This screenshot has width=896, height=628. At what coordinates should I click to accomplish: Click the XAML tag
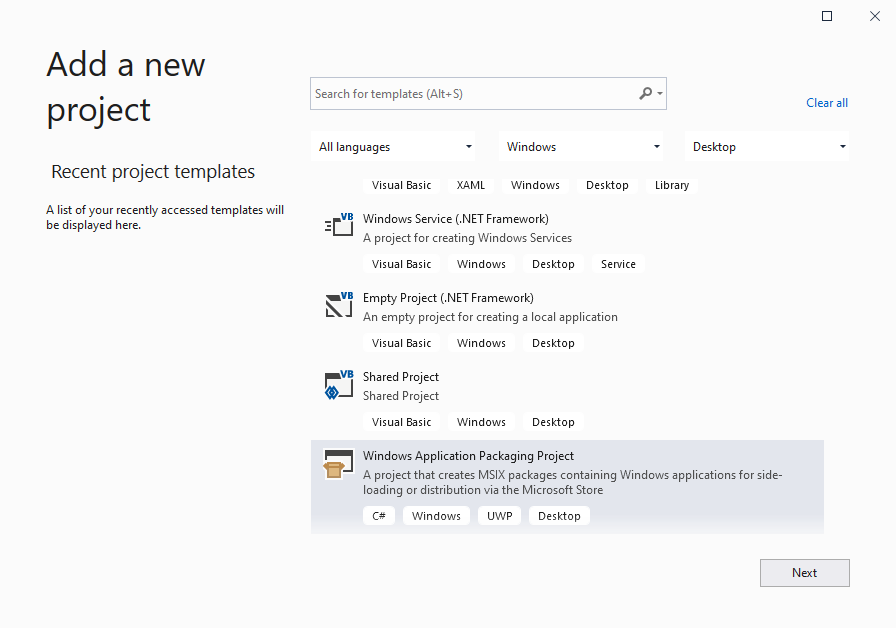[470, 185]
